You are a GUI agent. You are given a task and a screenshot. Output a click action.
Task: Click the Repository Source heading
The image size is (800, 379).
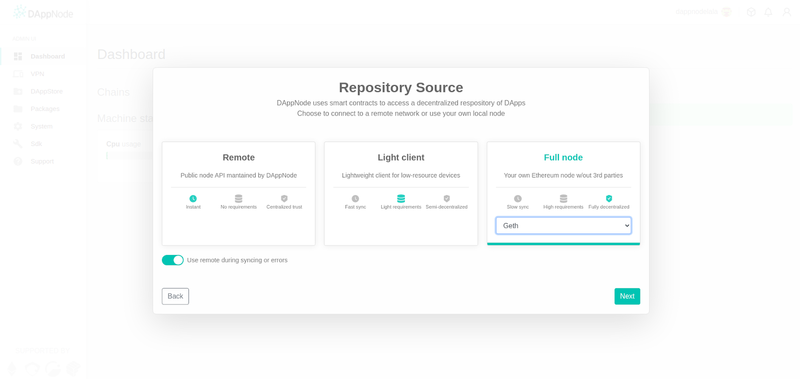tap(401, 87)
